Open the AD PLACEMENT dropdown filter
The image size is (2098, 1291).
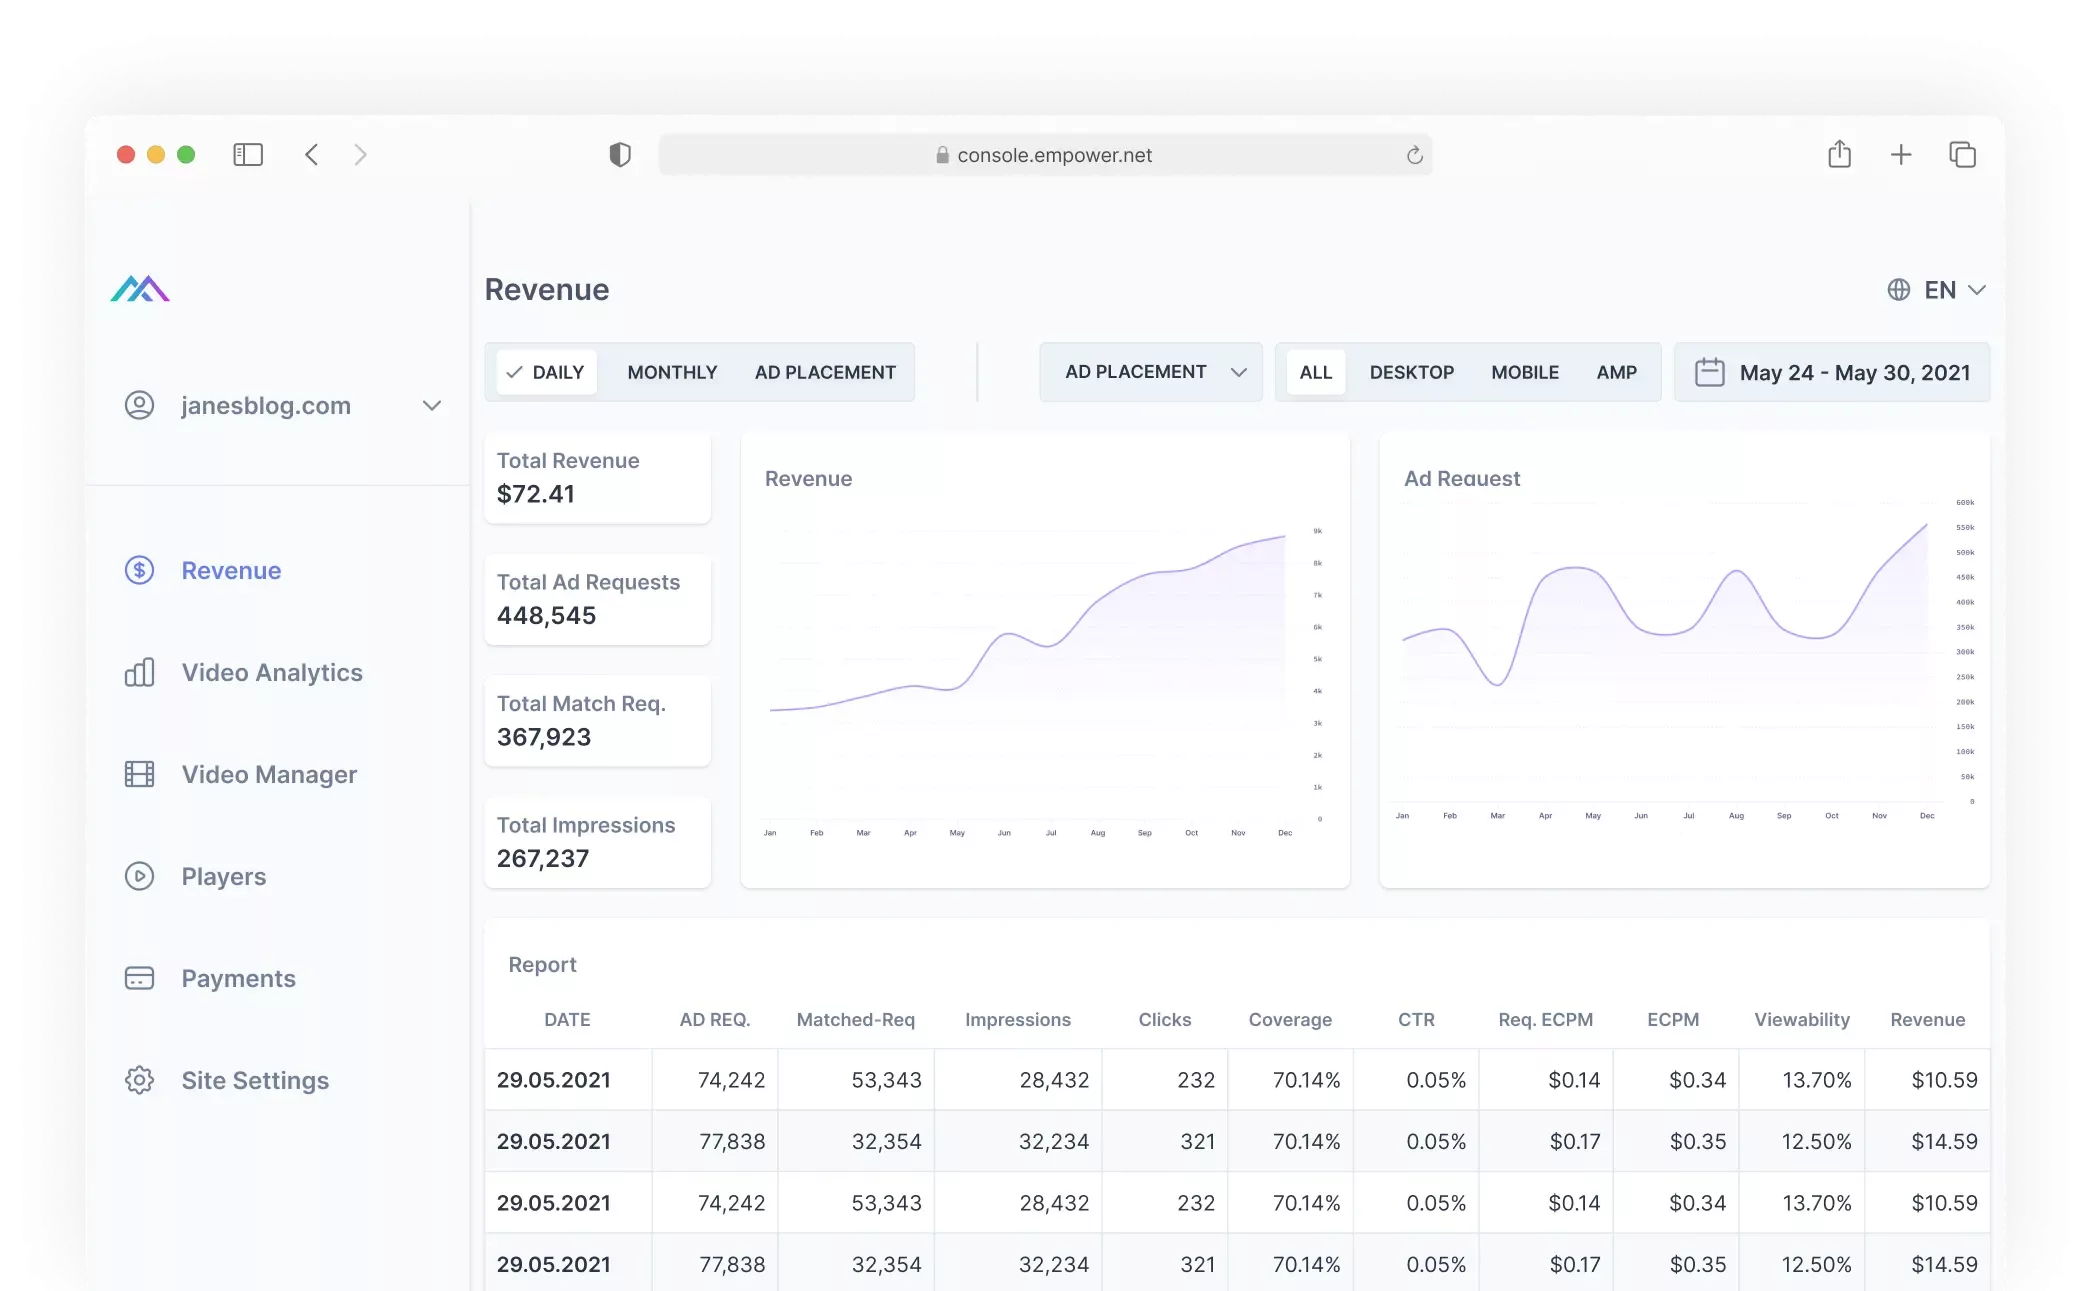1151,372
